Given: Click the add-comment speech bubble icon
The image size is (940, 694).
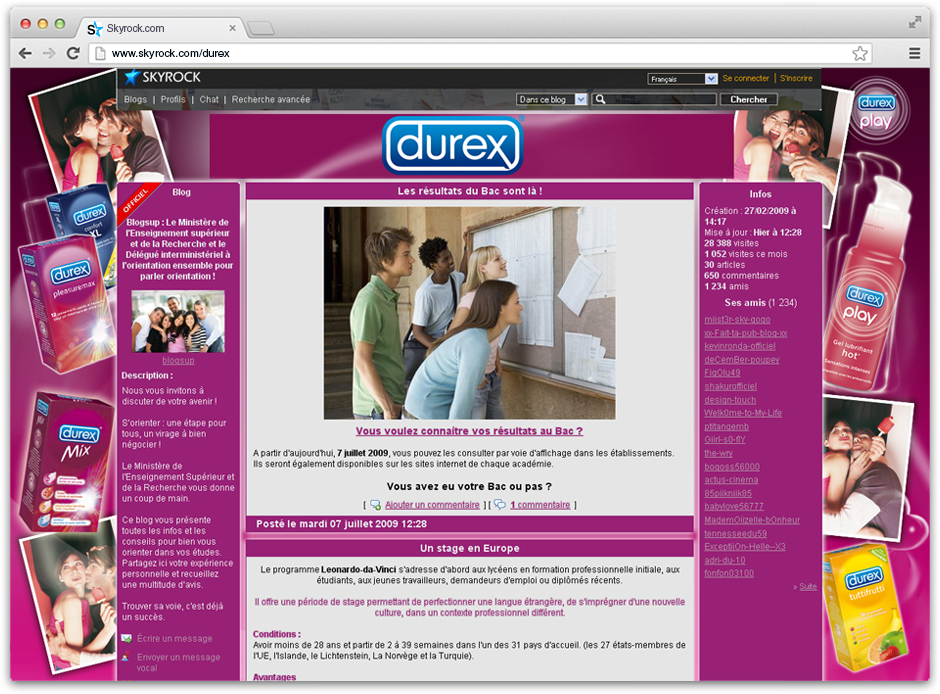Looking at the screenshot, I should [375, 505].
